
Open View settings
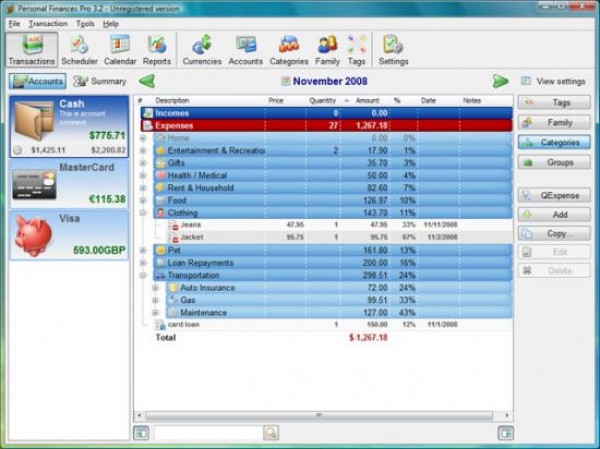(554, 81)
